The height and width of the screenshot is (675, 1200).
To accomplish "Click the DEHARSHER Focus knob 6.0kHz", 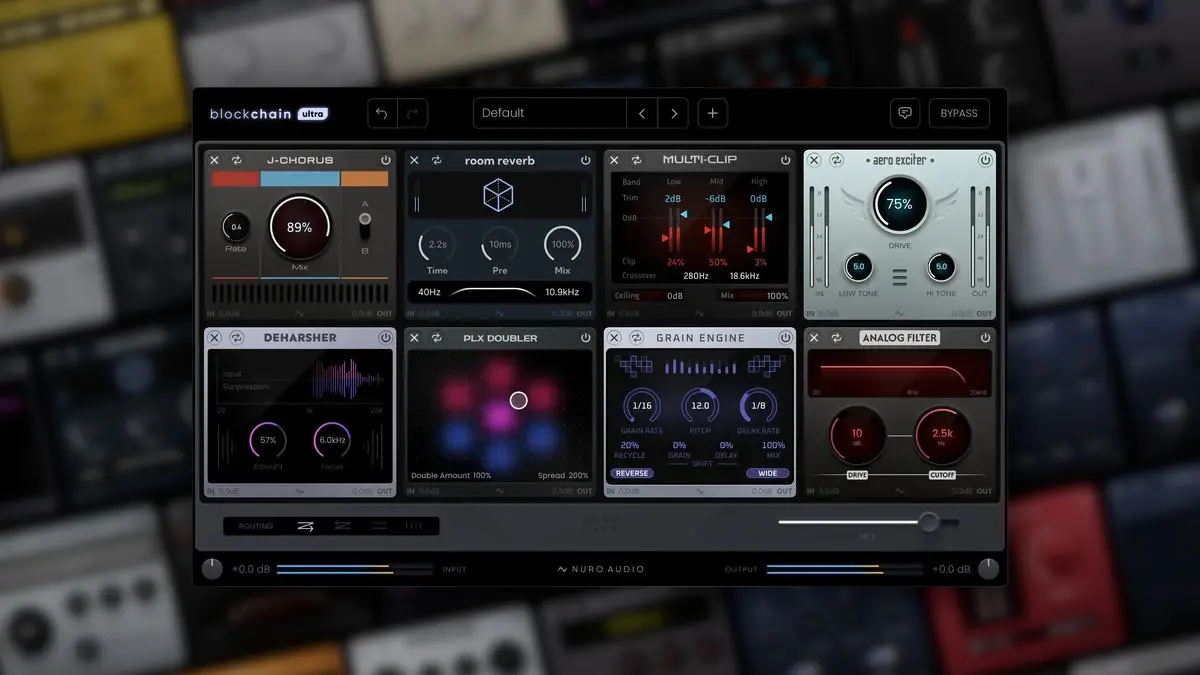I will click(x=332, y=440).
